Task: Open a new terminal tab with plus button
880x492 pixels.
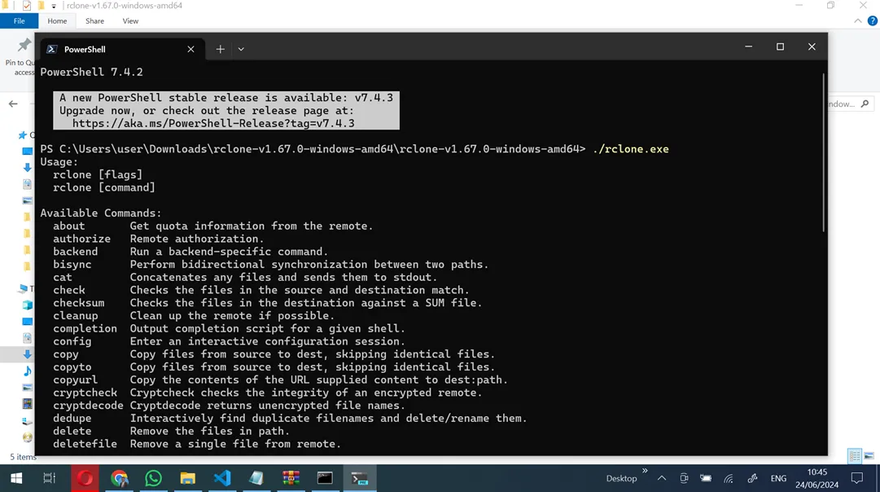Action: click(x=220, y=49)
